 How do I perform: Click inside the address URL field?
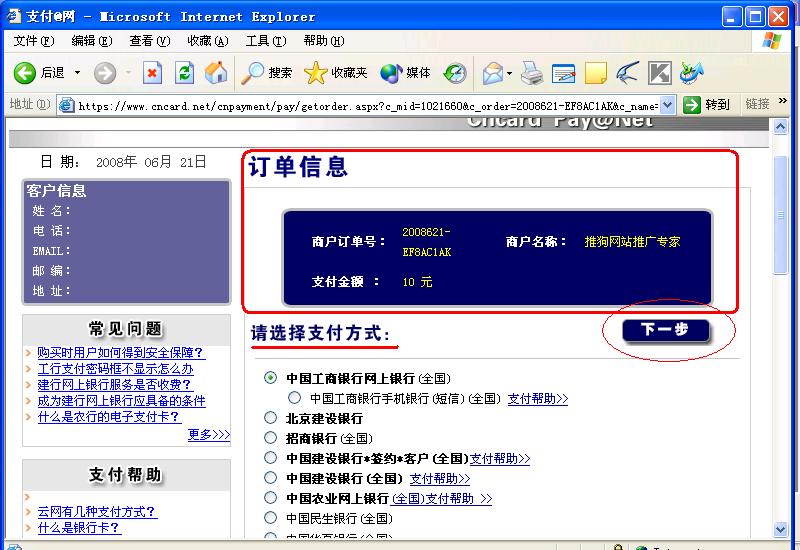coord(367,106)
